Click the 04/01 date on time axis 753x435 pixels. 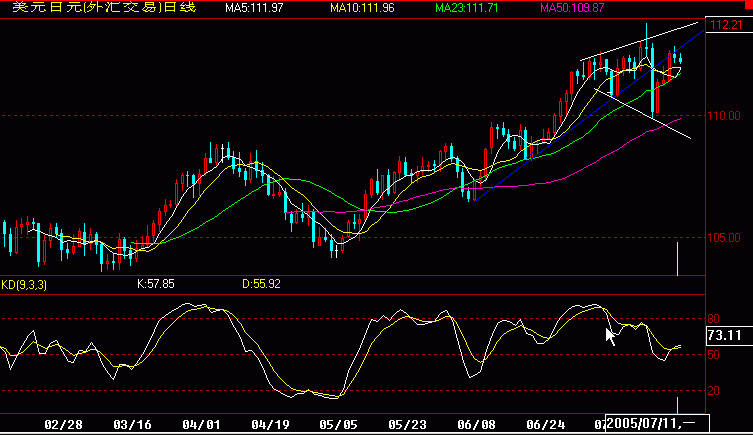[201, 424]
